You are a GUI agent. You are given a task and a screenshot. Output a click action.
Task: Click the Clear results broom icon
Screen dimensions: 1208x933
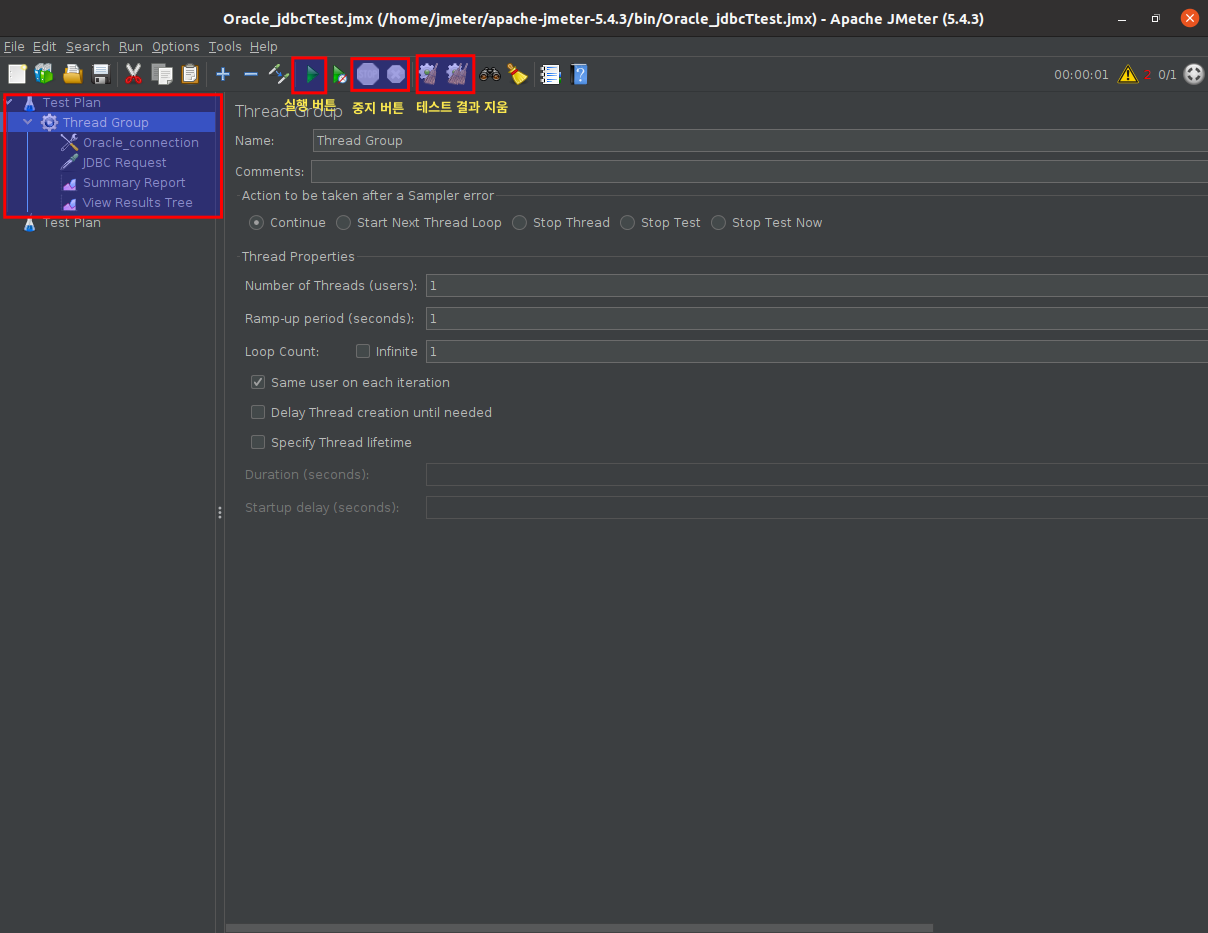pyautogui.click(x=429, y=73)
